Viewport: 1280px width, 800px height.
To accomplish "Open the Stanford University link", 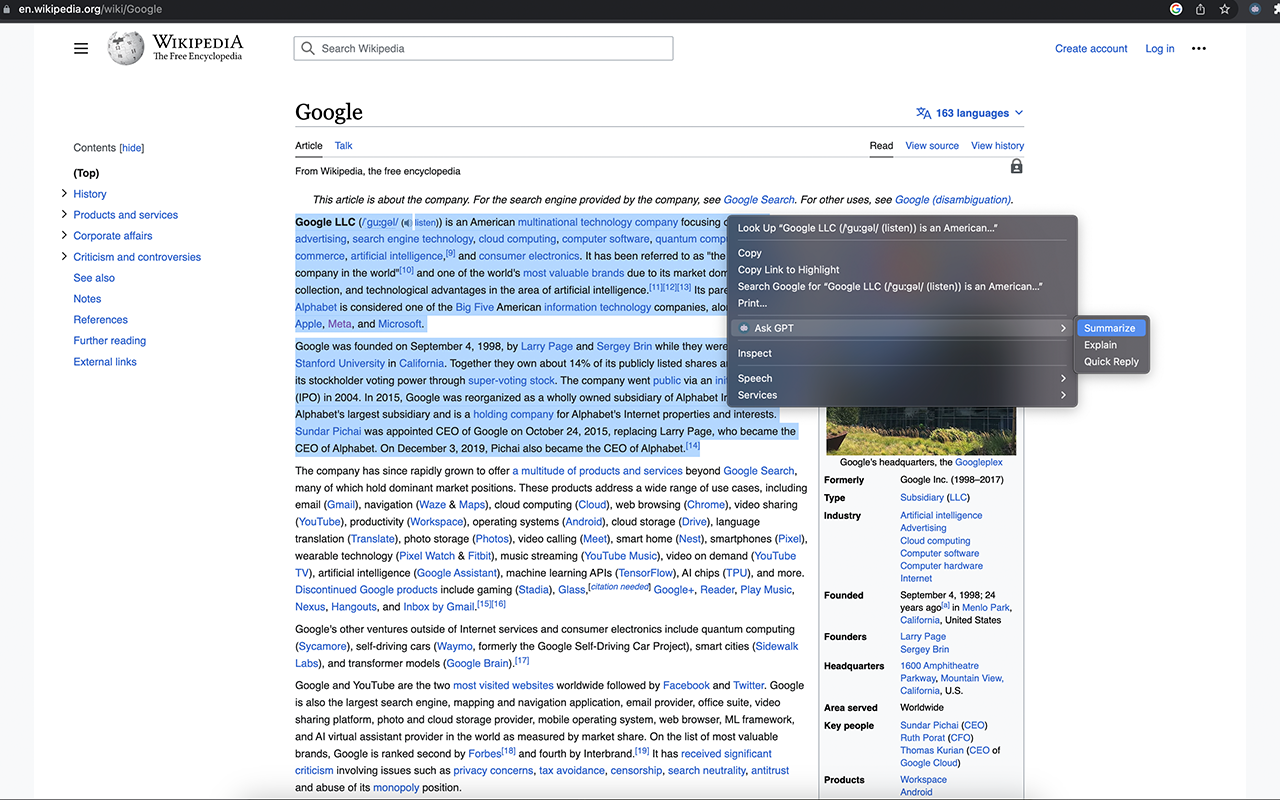I will tap(340, 363).
